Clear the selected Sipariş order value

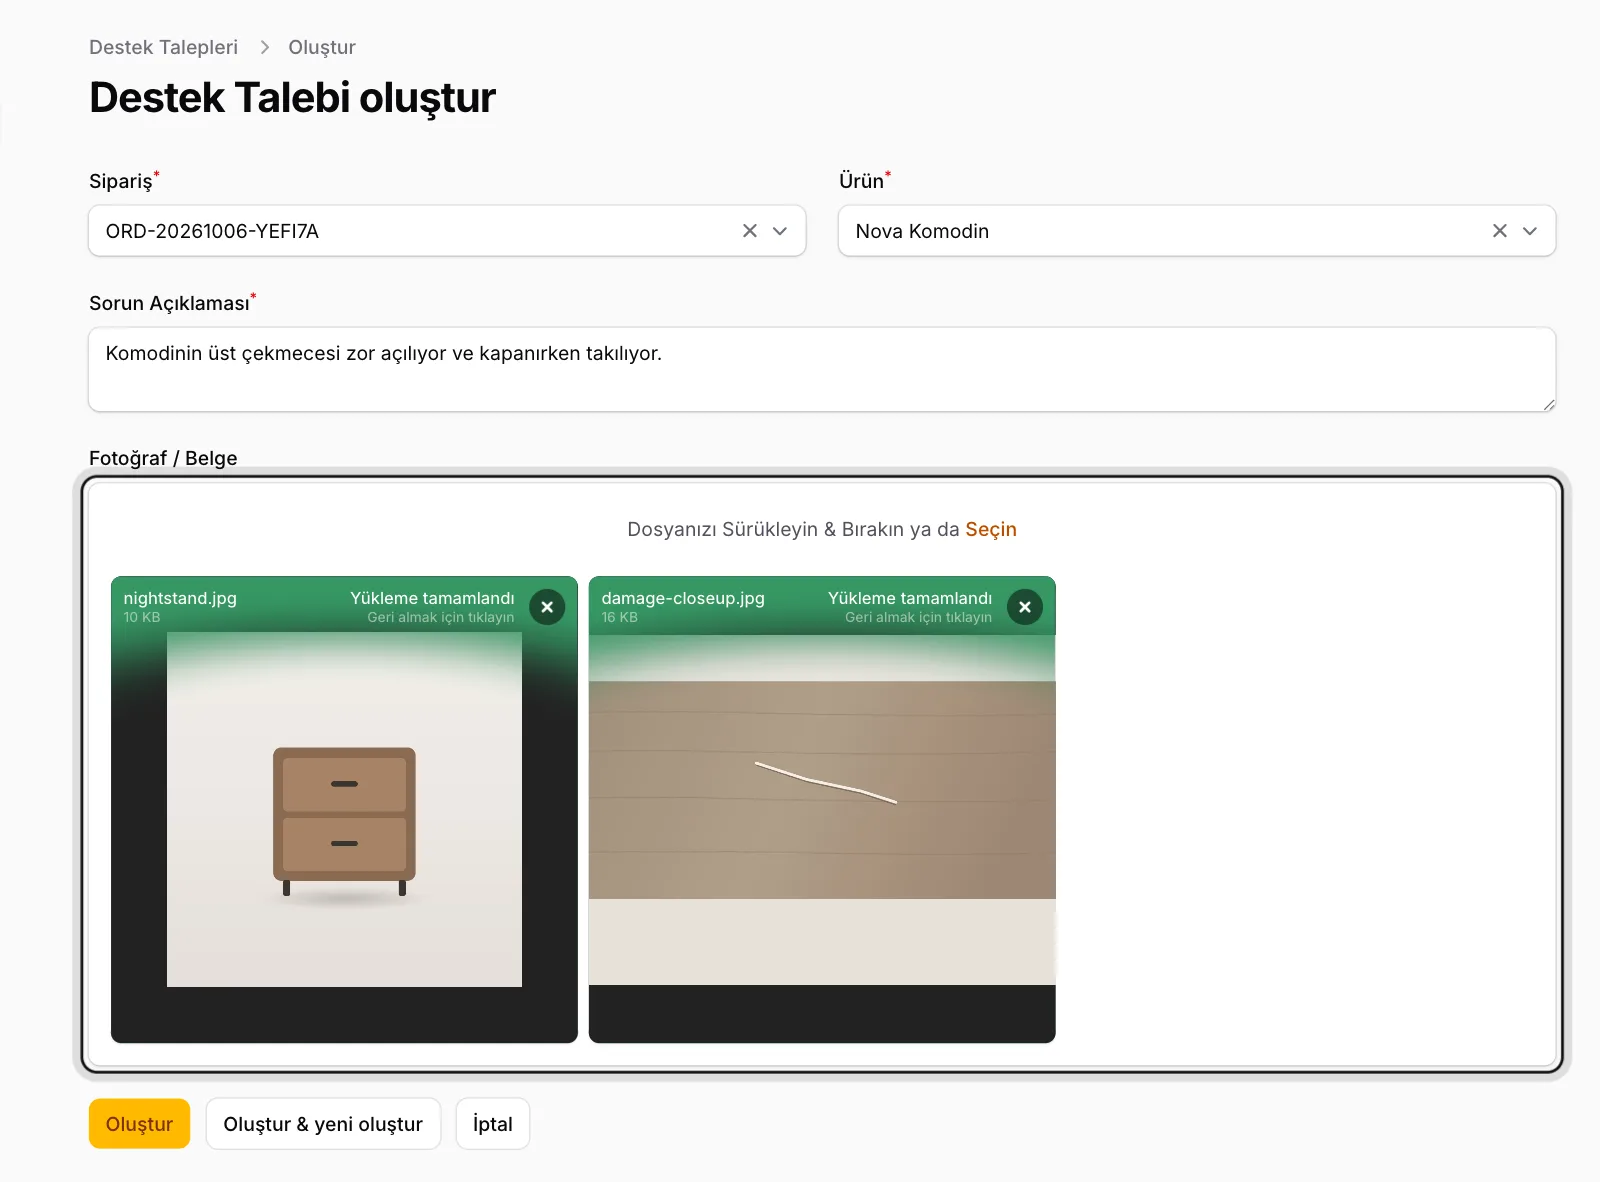point(750,231)
